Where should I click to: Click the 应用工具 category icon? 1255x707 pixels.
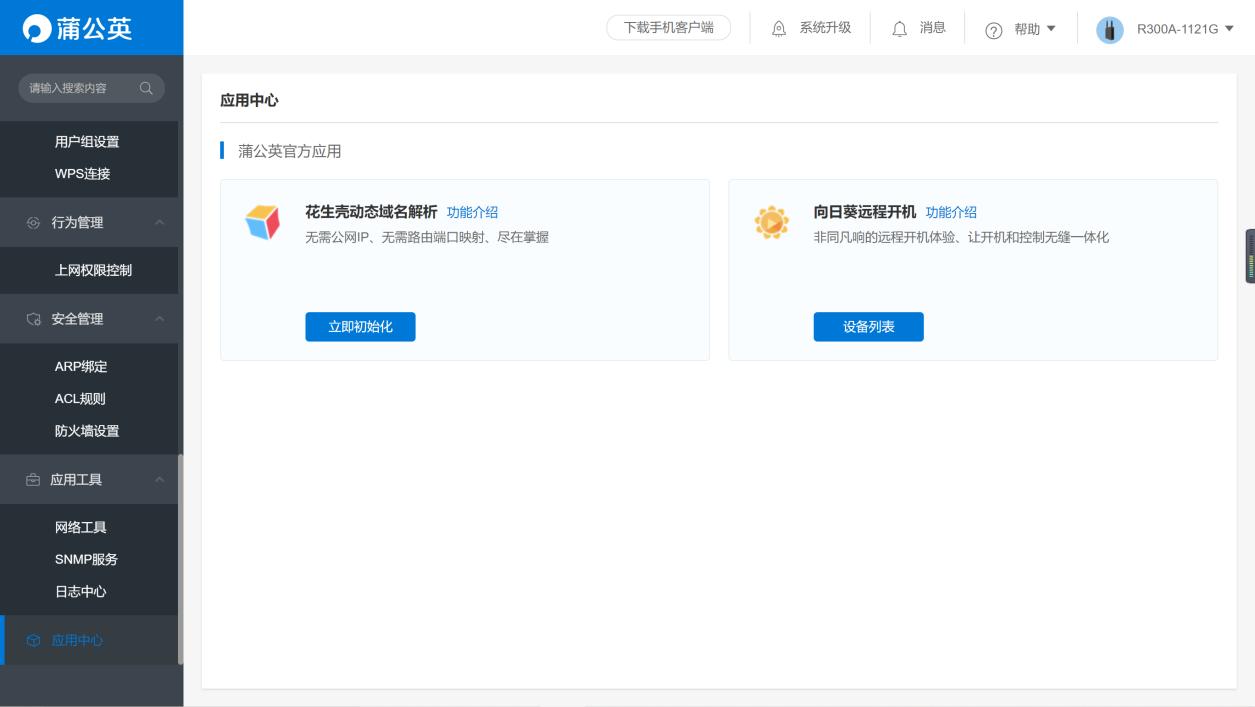point(33,479)
